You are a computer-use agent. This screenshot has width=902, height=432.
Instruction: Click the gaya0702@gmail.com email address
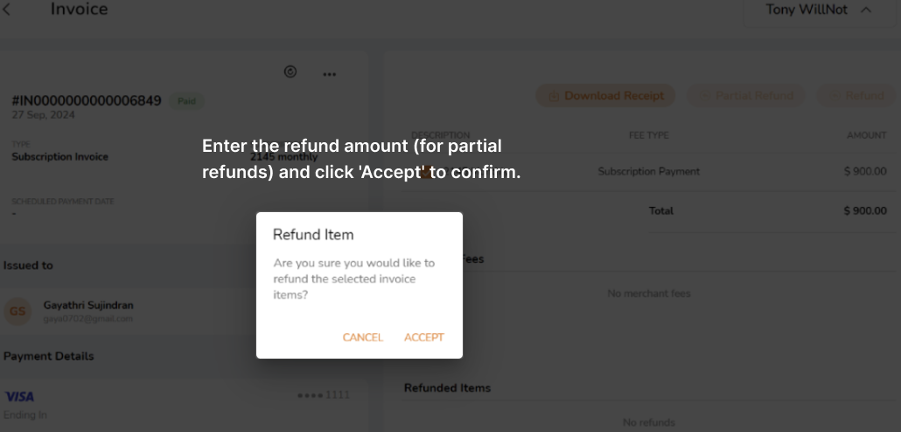click(x=88, y=319)
